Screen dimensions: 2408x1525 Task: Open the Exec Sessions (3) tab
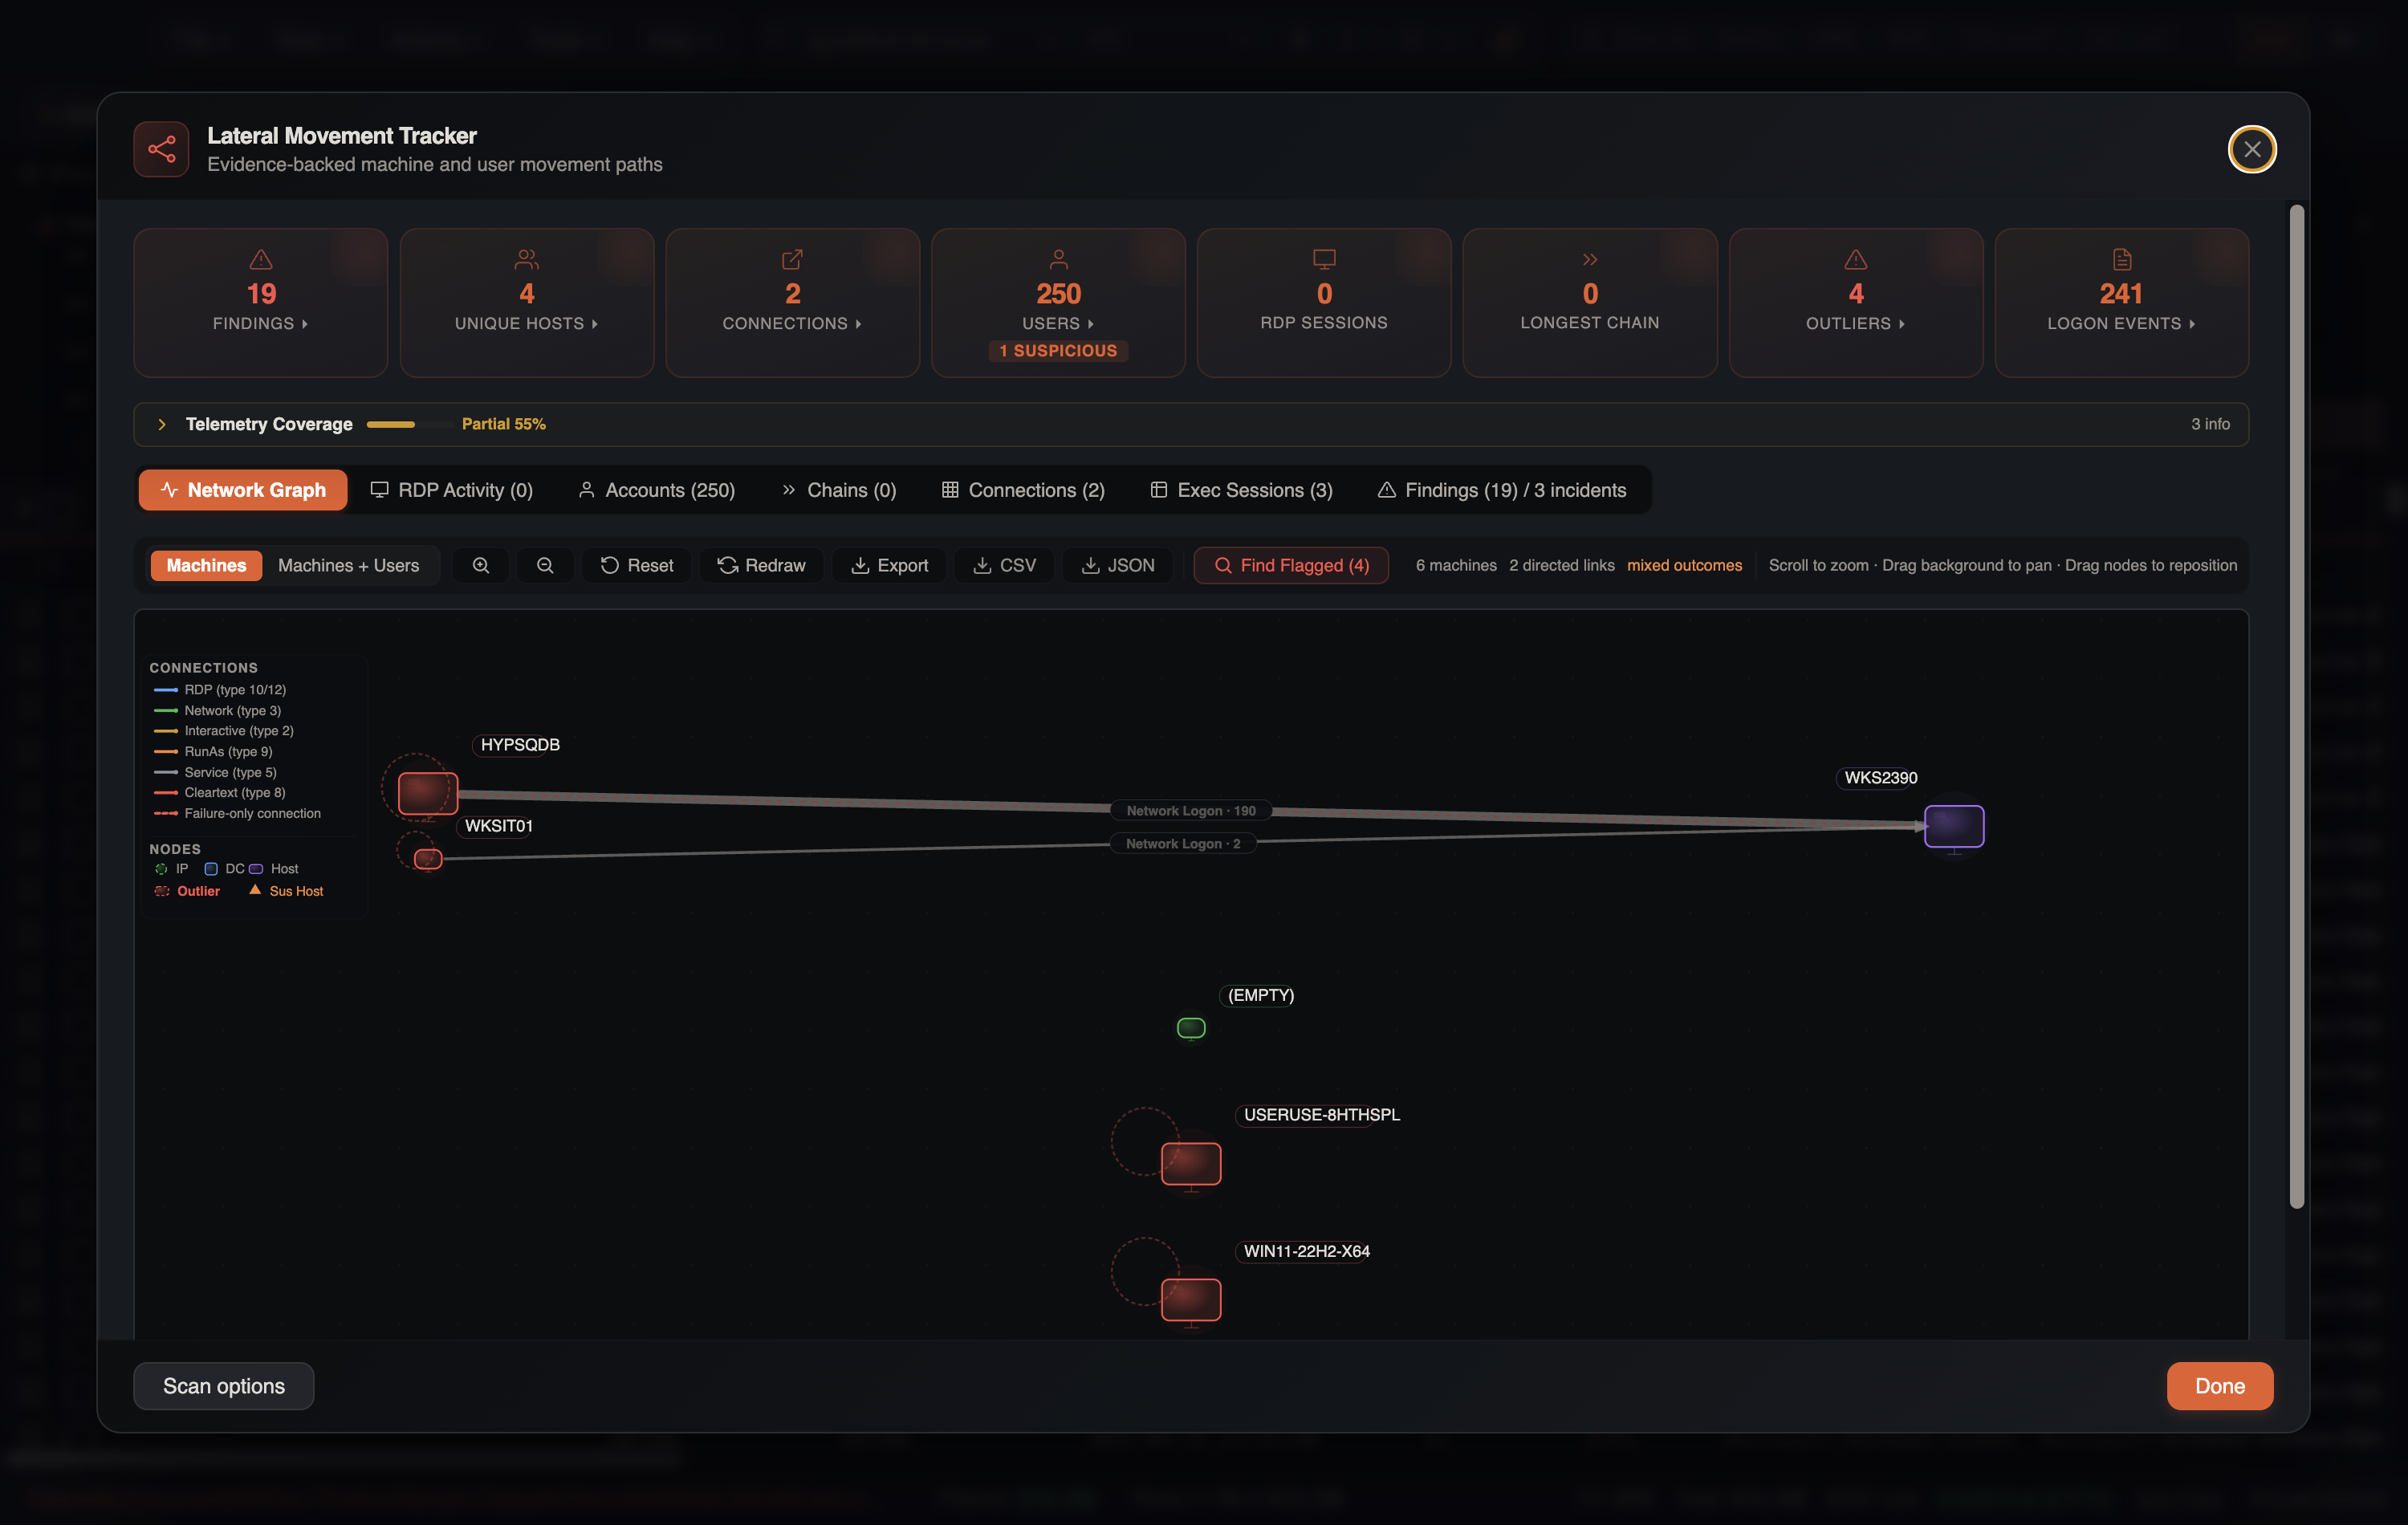[x=1241, y=490]
